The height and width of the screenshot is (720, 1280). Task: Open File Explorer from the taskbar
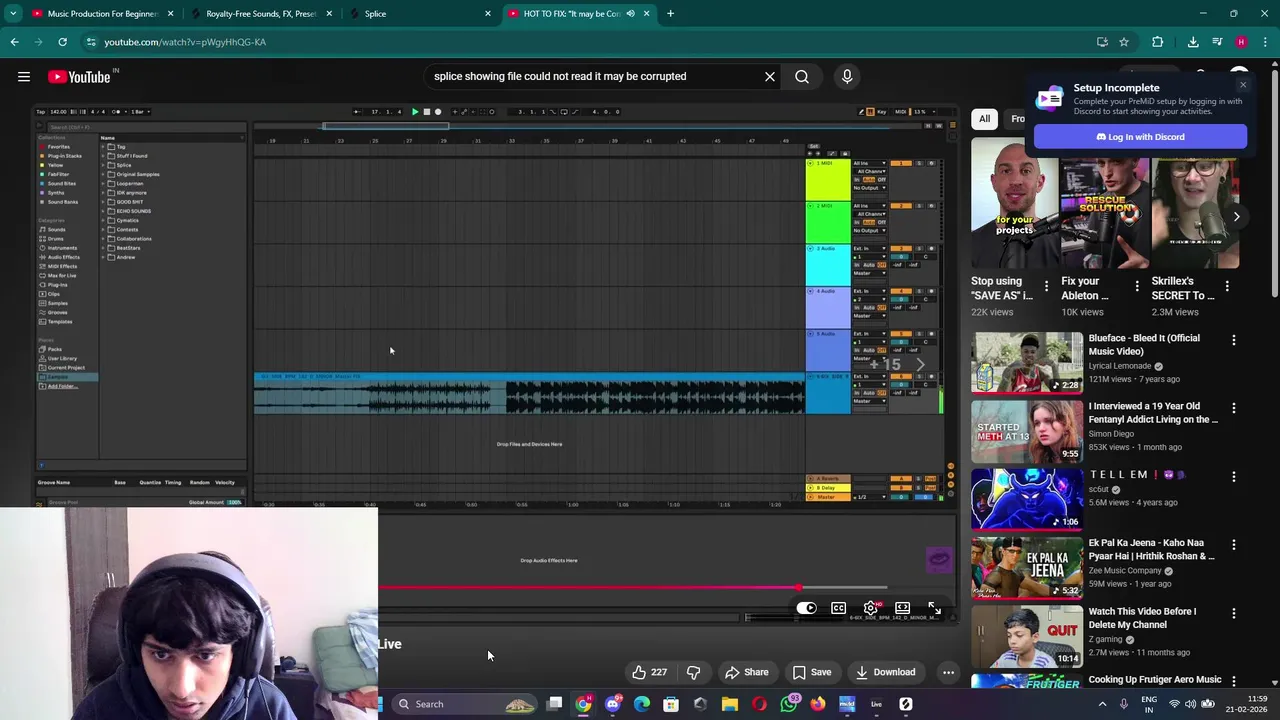pyautogui.click(x=730, y=704)
